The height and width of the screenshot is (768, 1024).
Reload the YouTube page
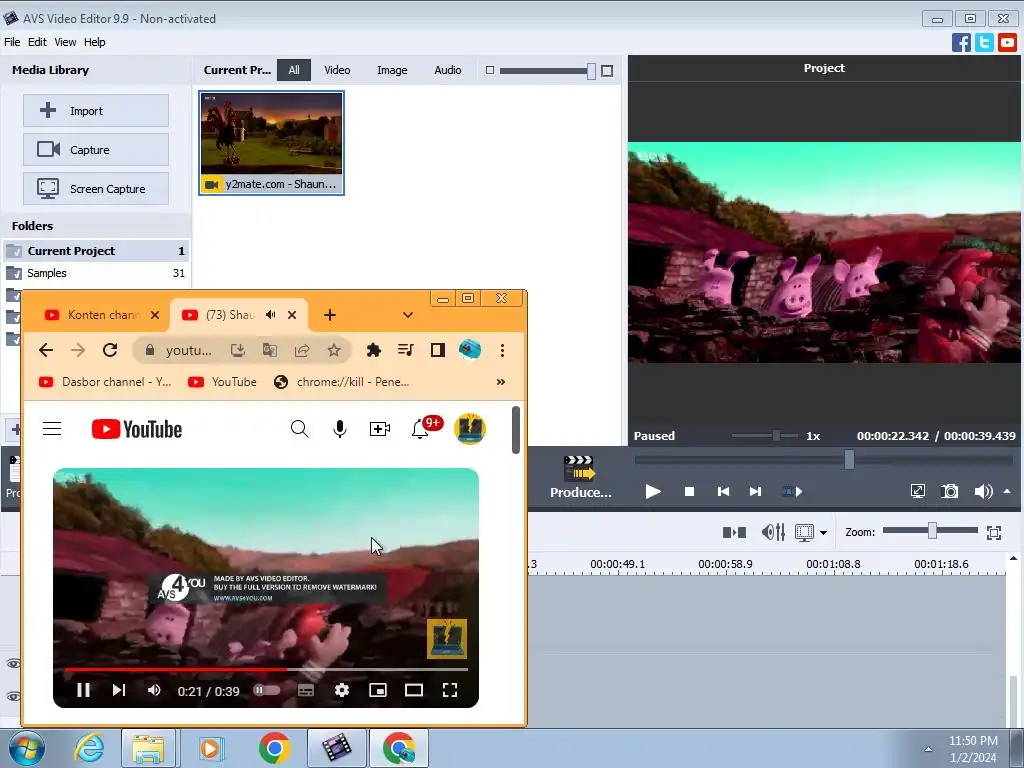click(x=110, y=350)
